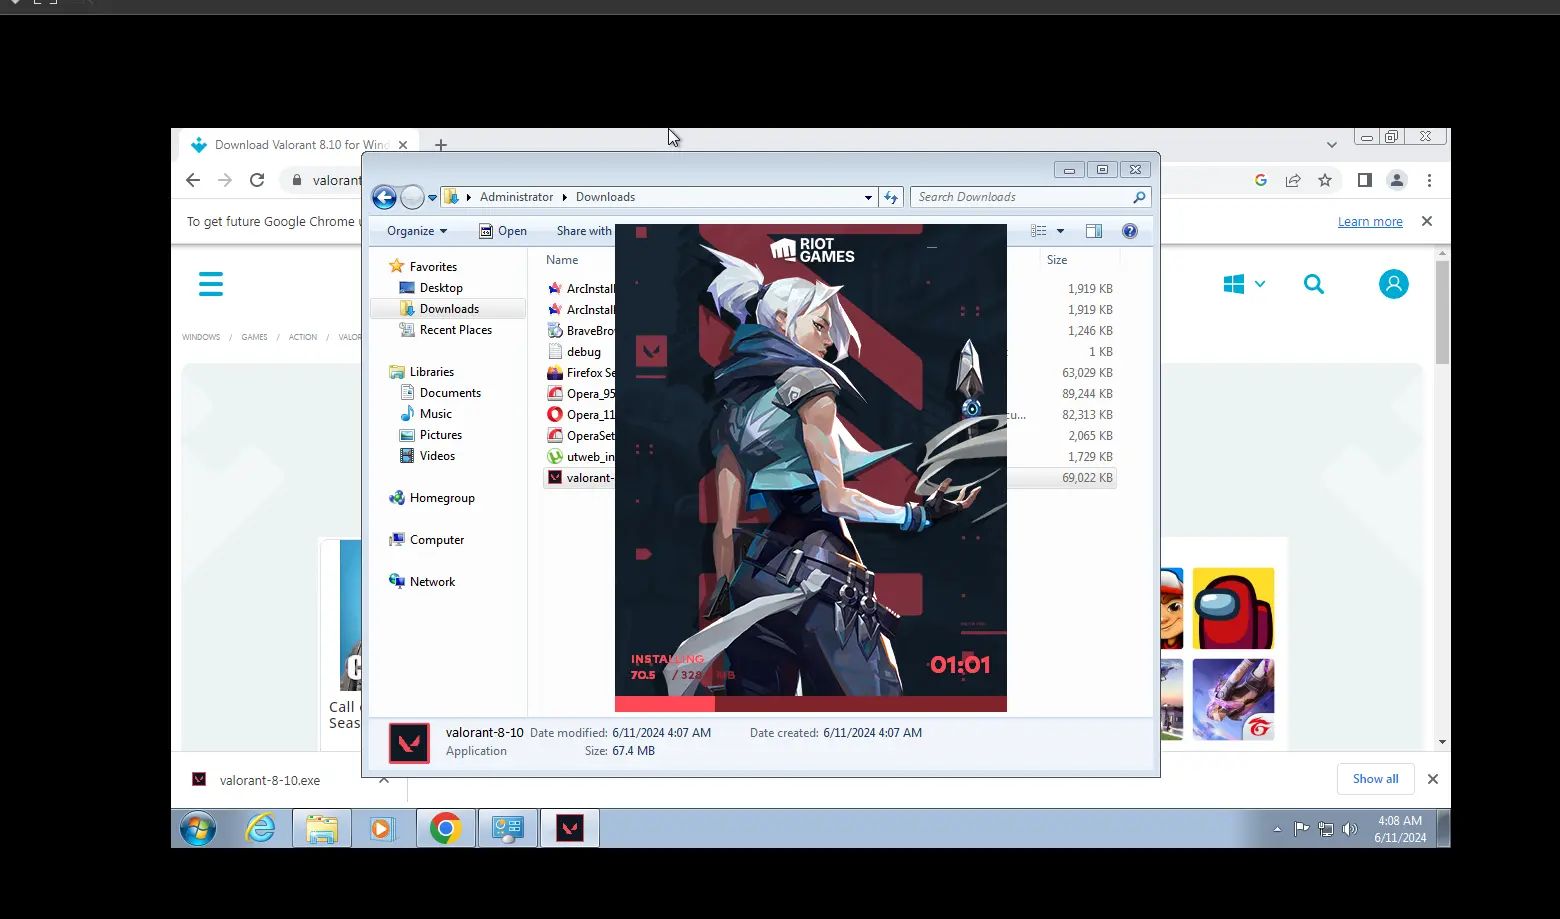Select the Opera_11 file icon
This screenshot has width=1560, height=919.
(x=555, y=414)
